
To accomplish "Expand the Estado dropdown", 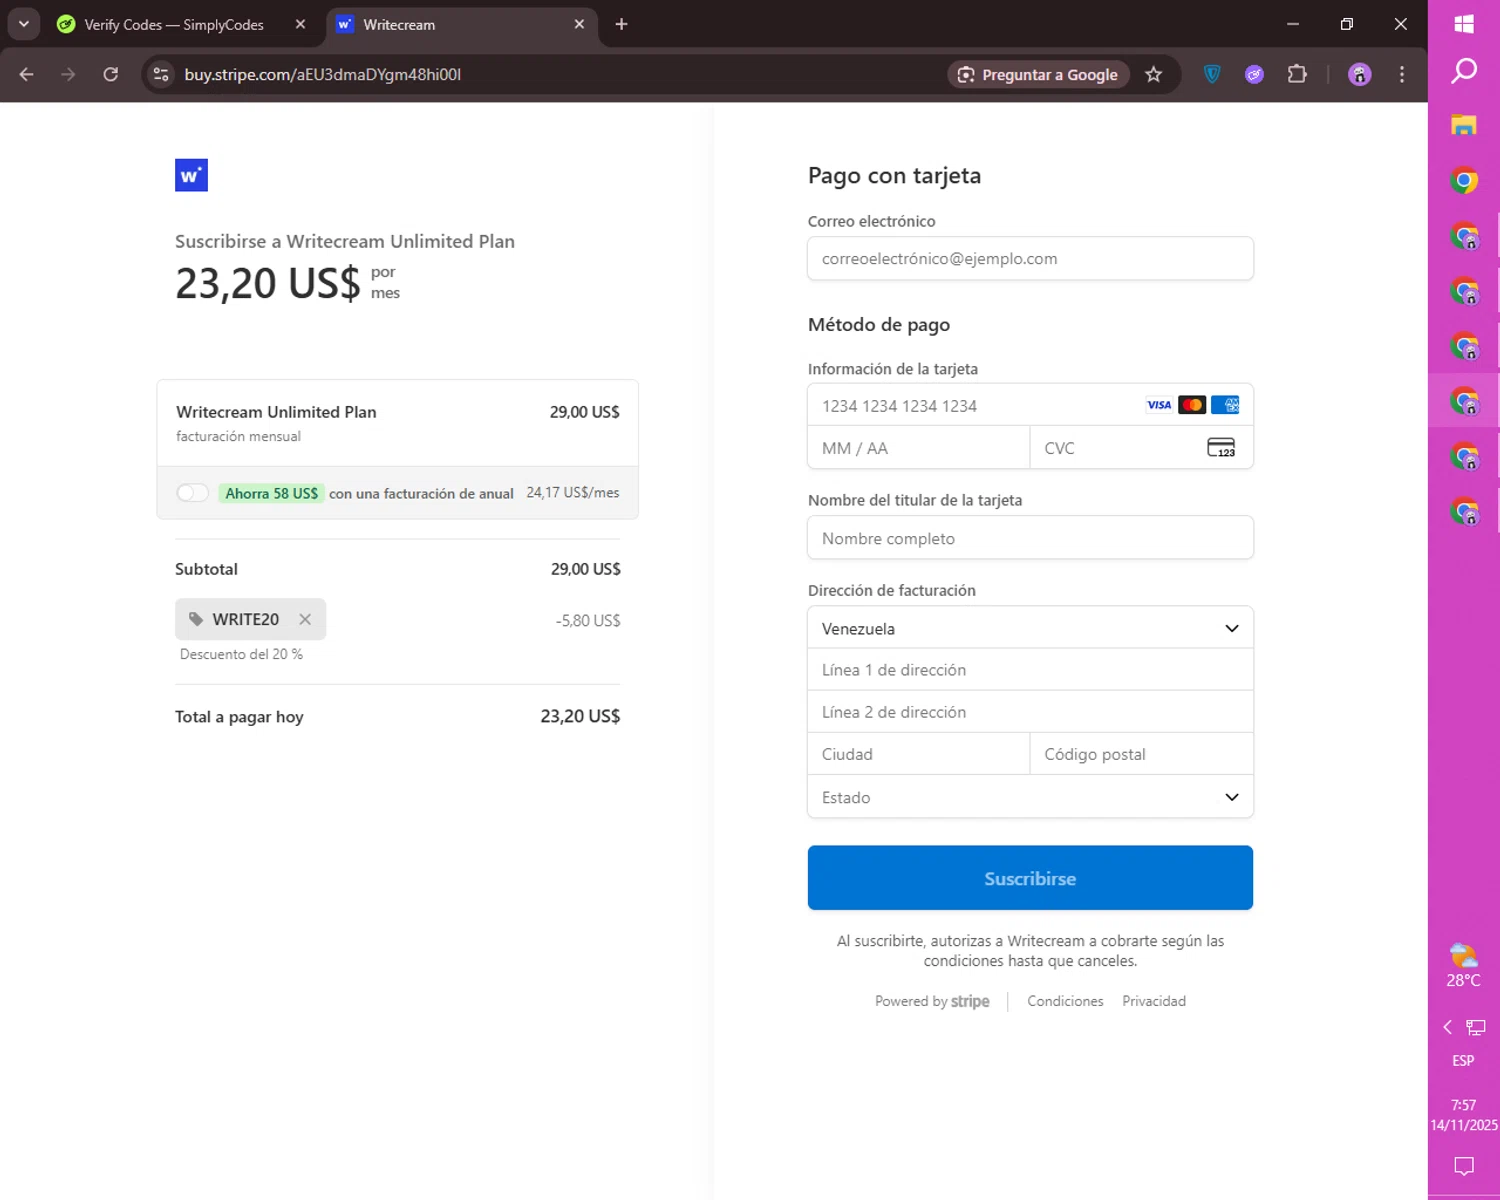I will click(x=1030, y=797).
